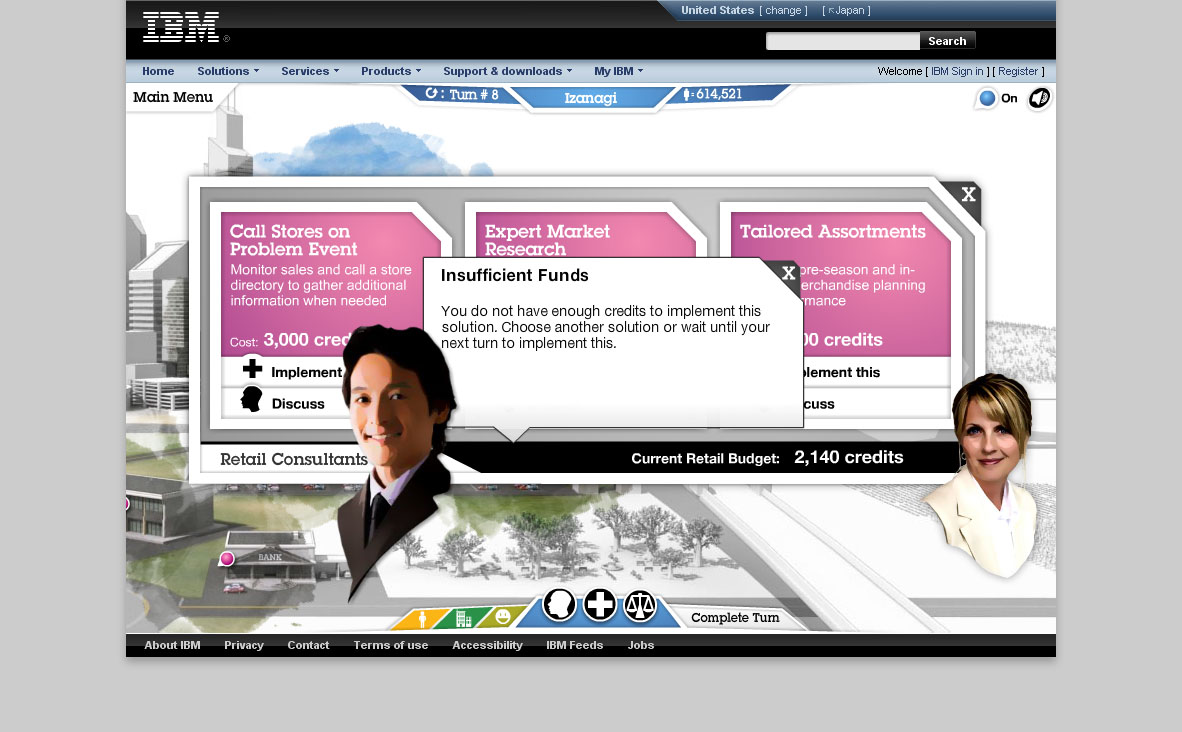Expand the Support & downloads dropdown
Image resolution: width=1182 pixels, height=732 pixels.
(x=507, y=71)
